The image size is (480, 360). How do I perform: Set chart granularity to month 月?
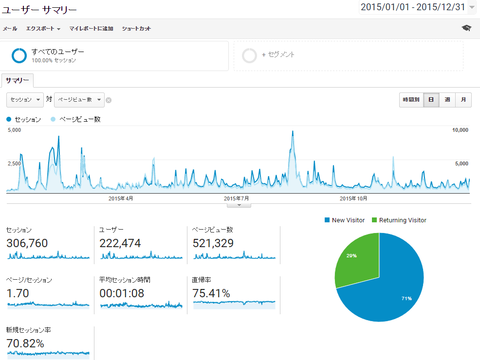pos(463,100)
